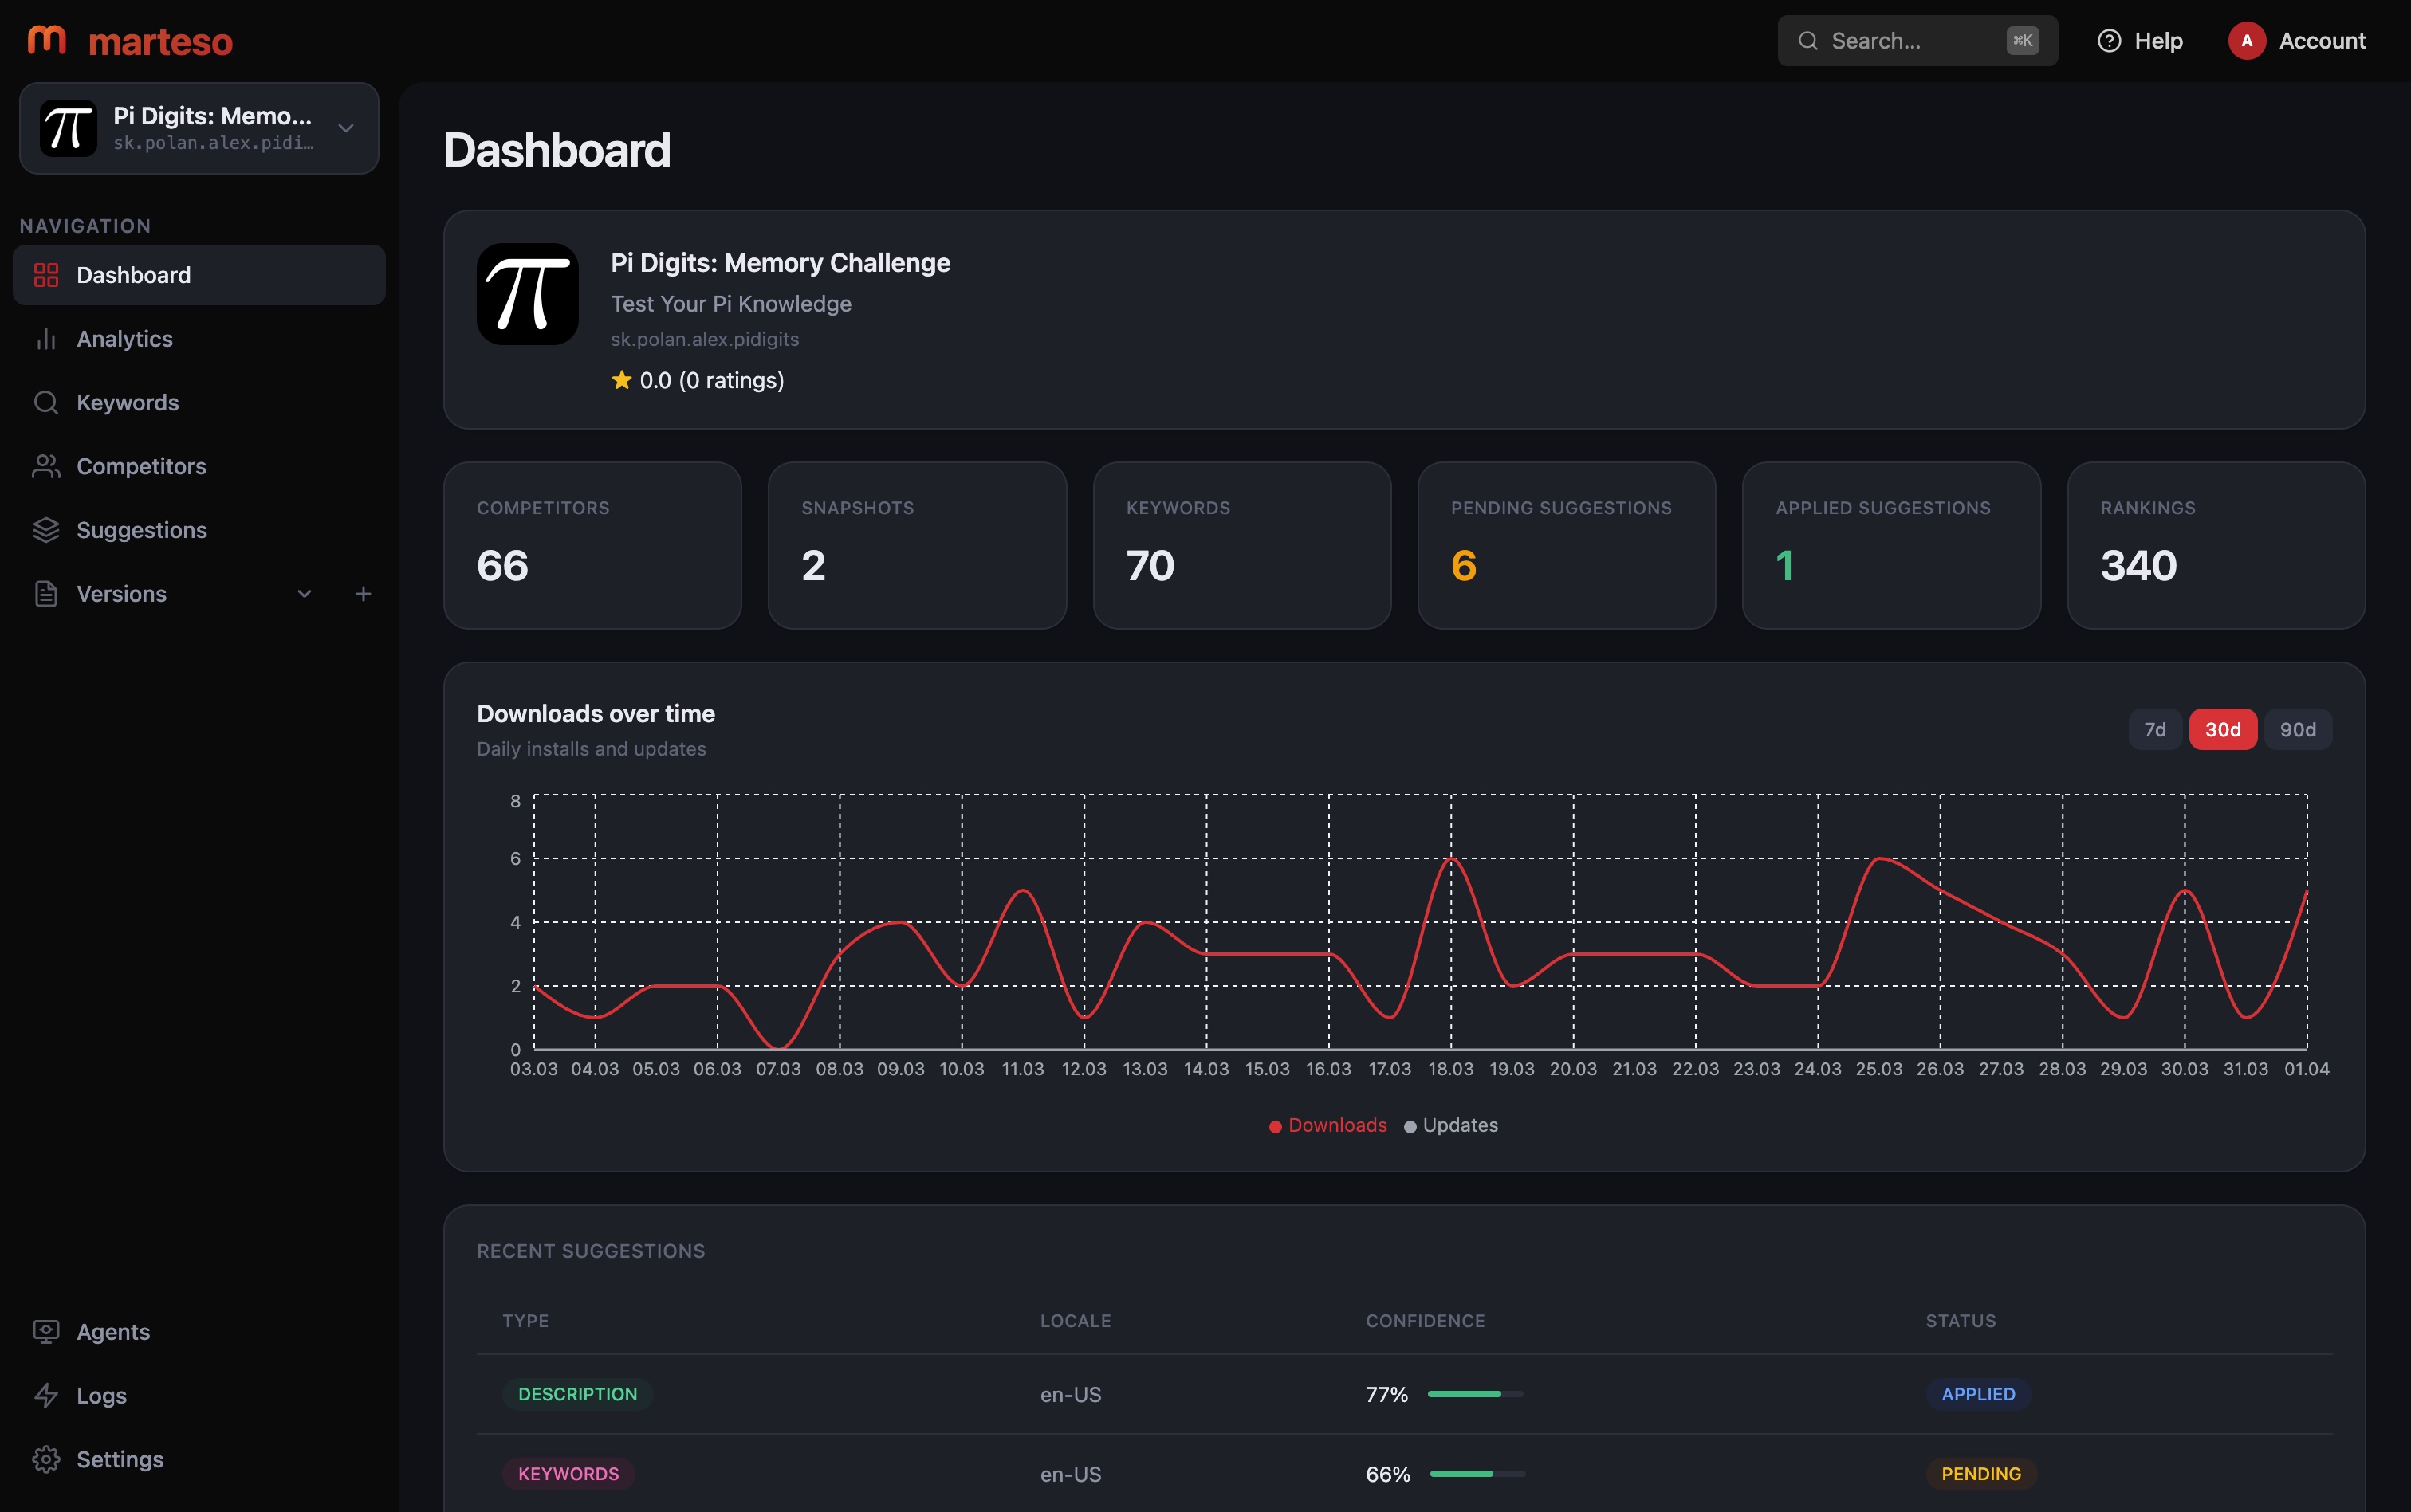This screenshot has height=1512, width=2411.
Task: Select the Analytics sidebar icon
Action: (x=47, y=338)
